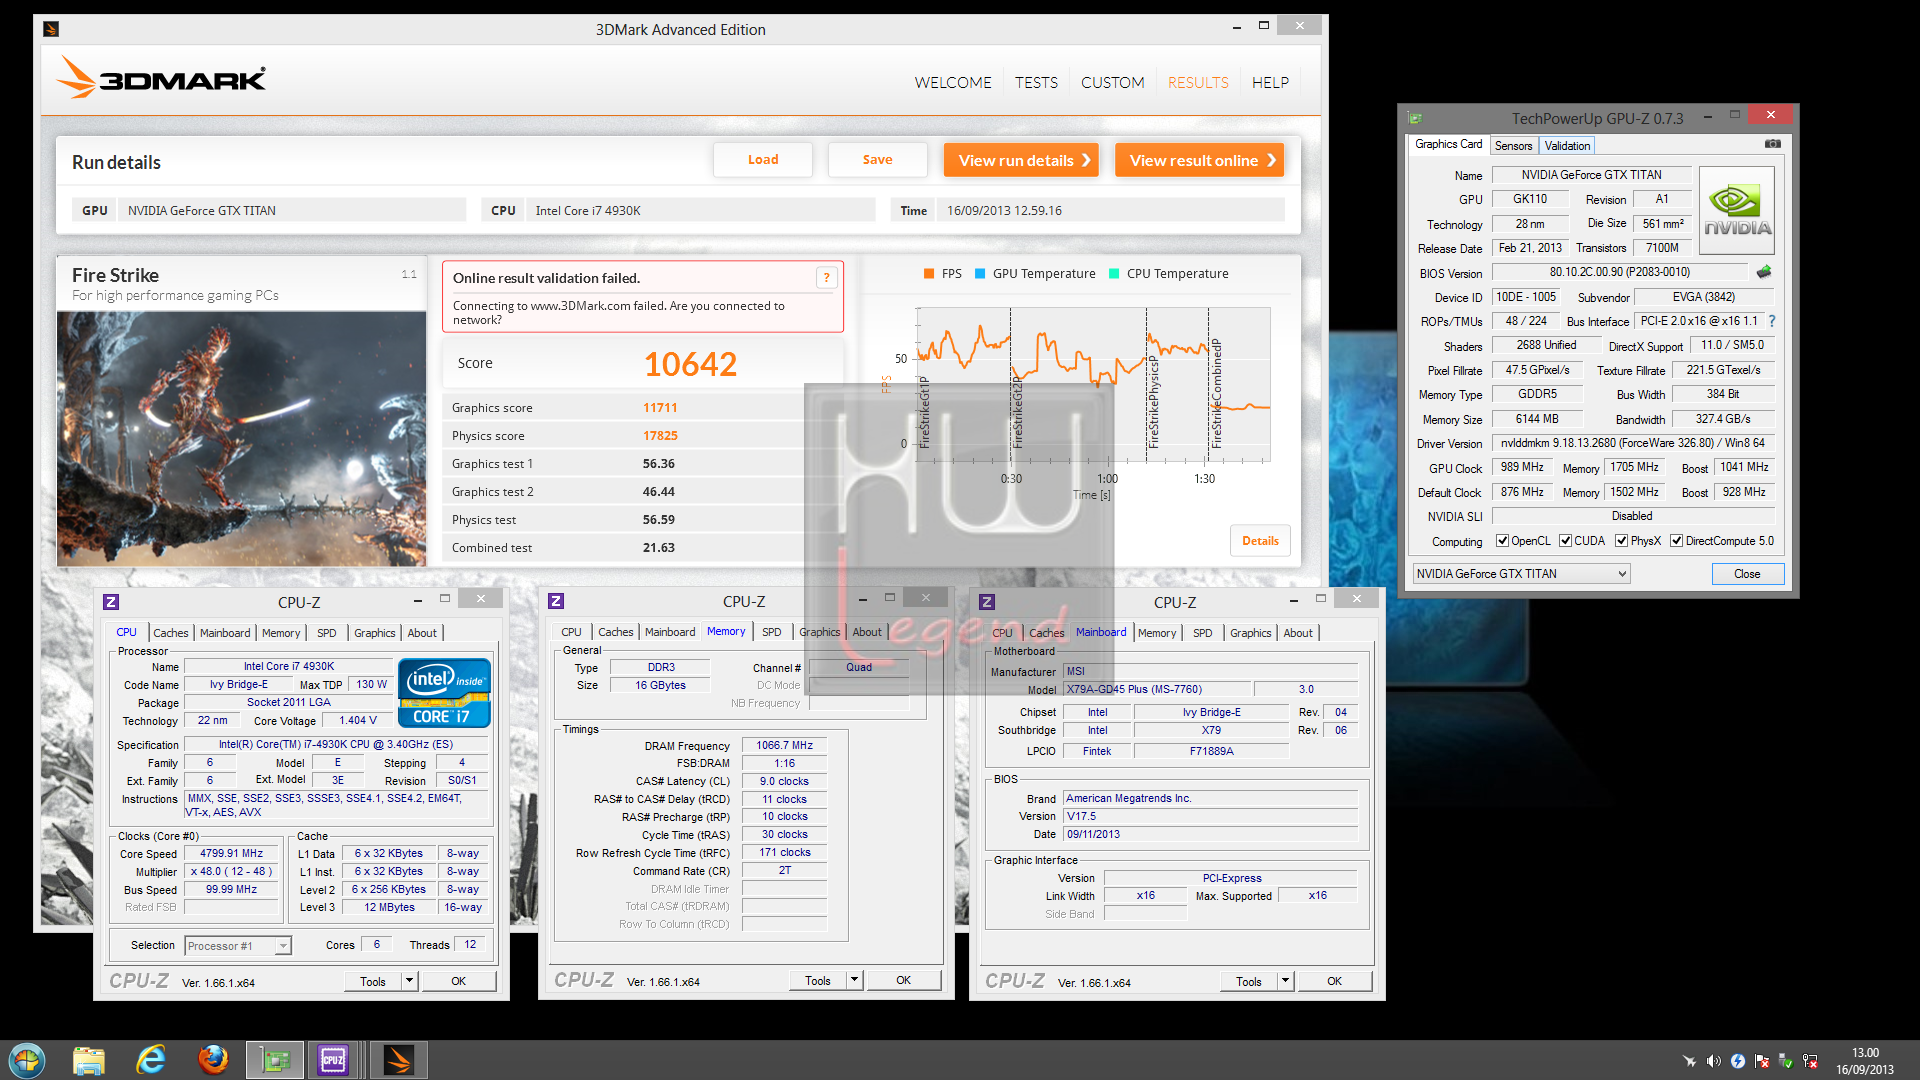Click OK in the CPU-Z Memory window
Image resolution: width=1920 pixels, height=1080 pixels.
click(903, 981)
